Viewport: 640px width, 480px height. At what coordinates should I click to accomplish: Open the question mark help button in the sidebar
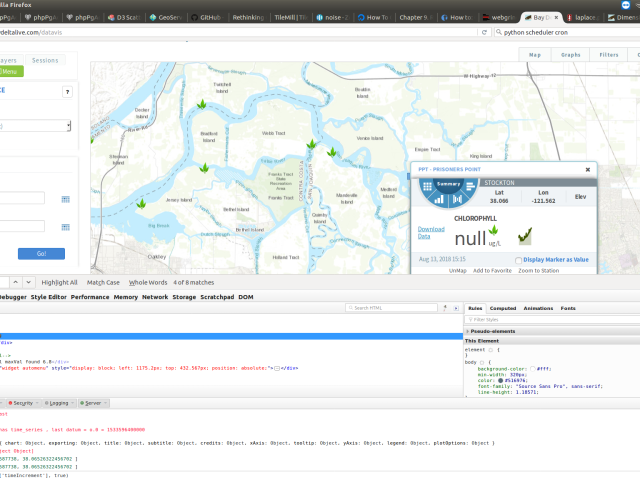(67, 92)
